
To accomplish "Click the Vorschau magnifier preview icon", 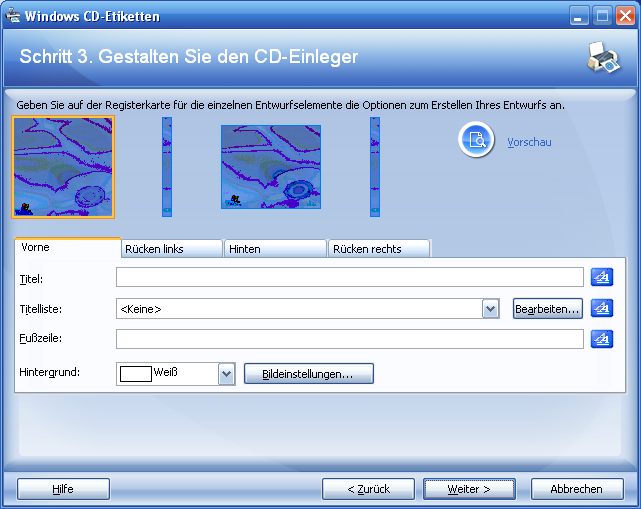I will click(x=477, y=141).
